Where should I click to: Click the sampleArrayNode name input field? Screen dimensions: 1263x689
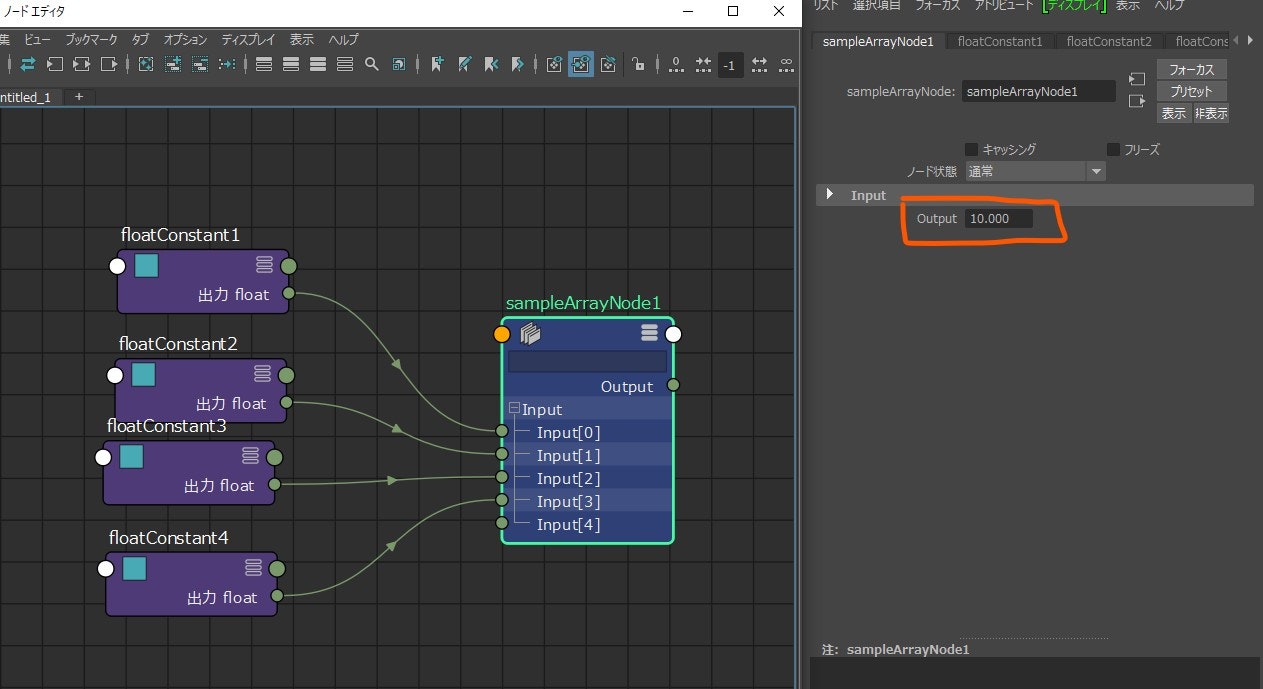[1039, 91]
